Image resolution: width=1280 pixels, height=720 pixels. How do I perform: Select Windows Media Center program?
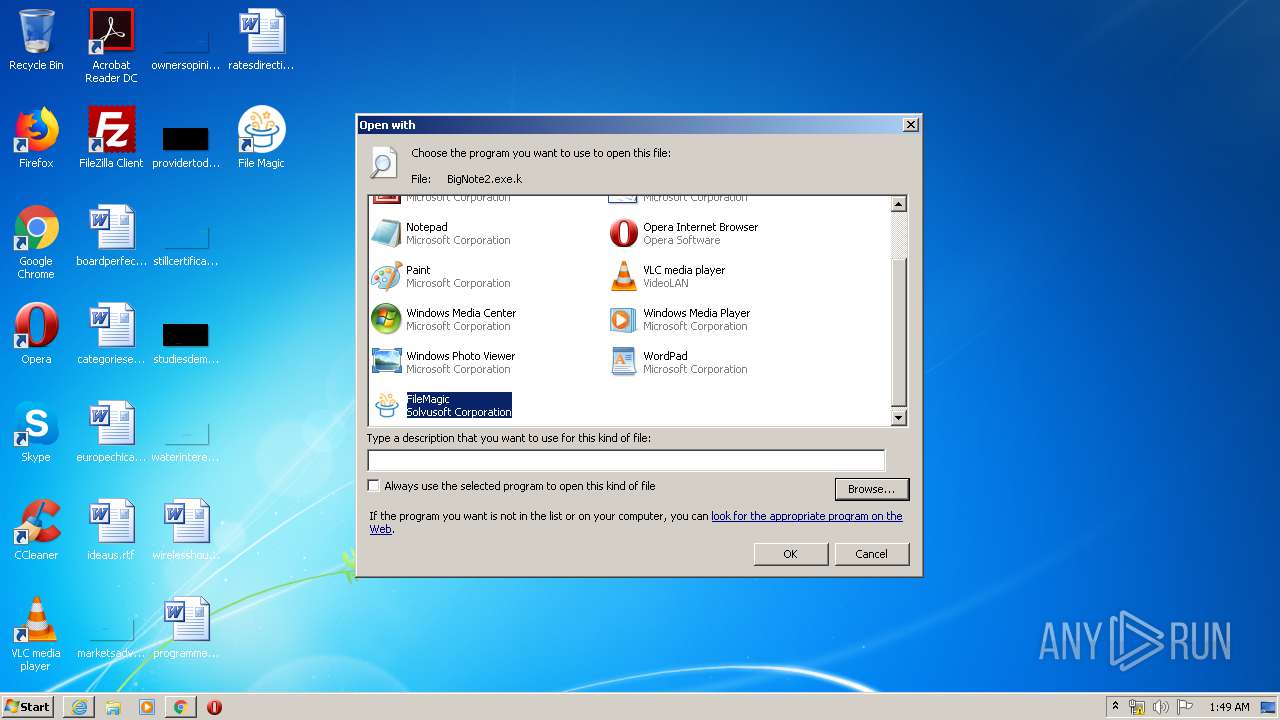click(444, 319)
